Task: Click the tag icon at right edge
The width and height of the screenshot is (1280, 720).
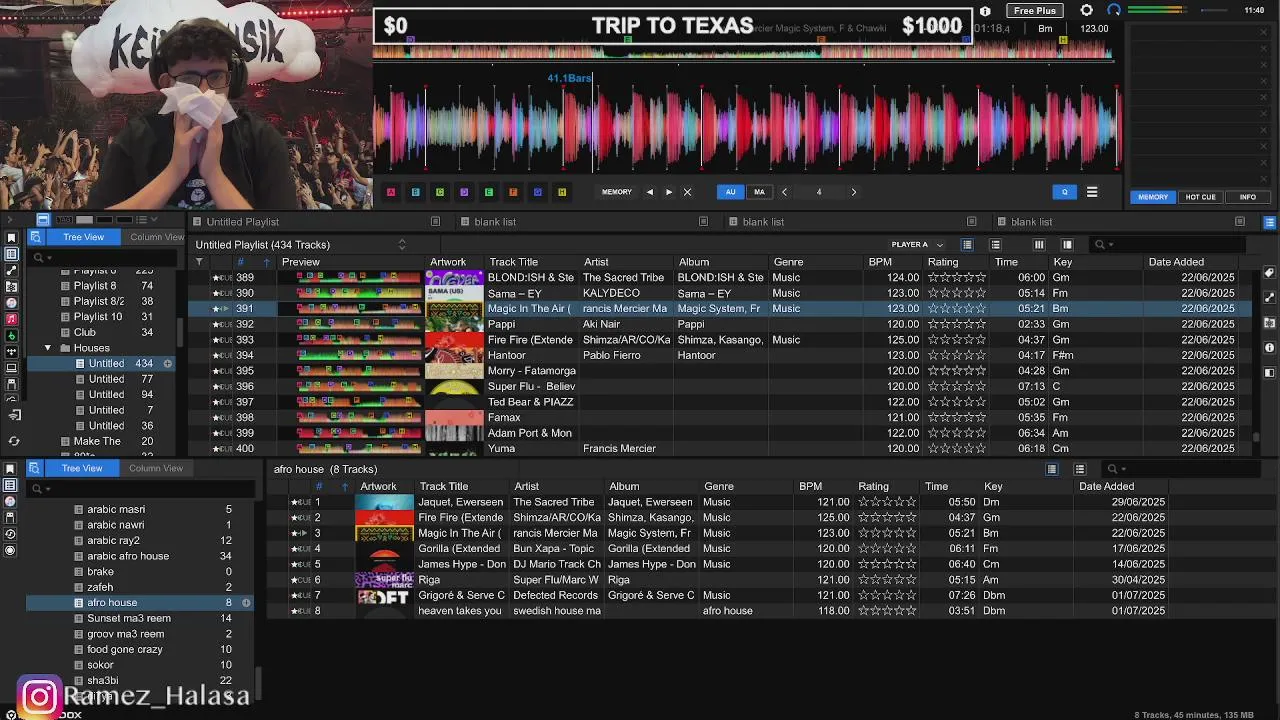Action: 1269,273
